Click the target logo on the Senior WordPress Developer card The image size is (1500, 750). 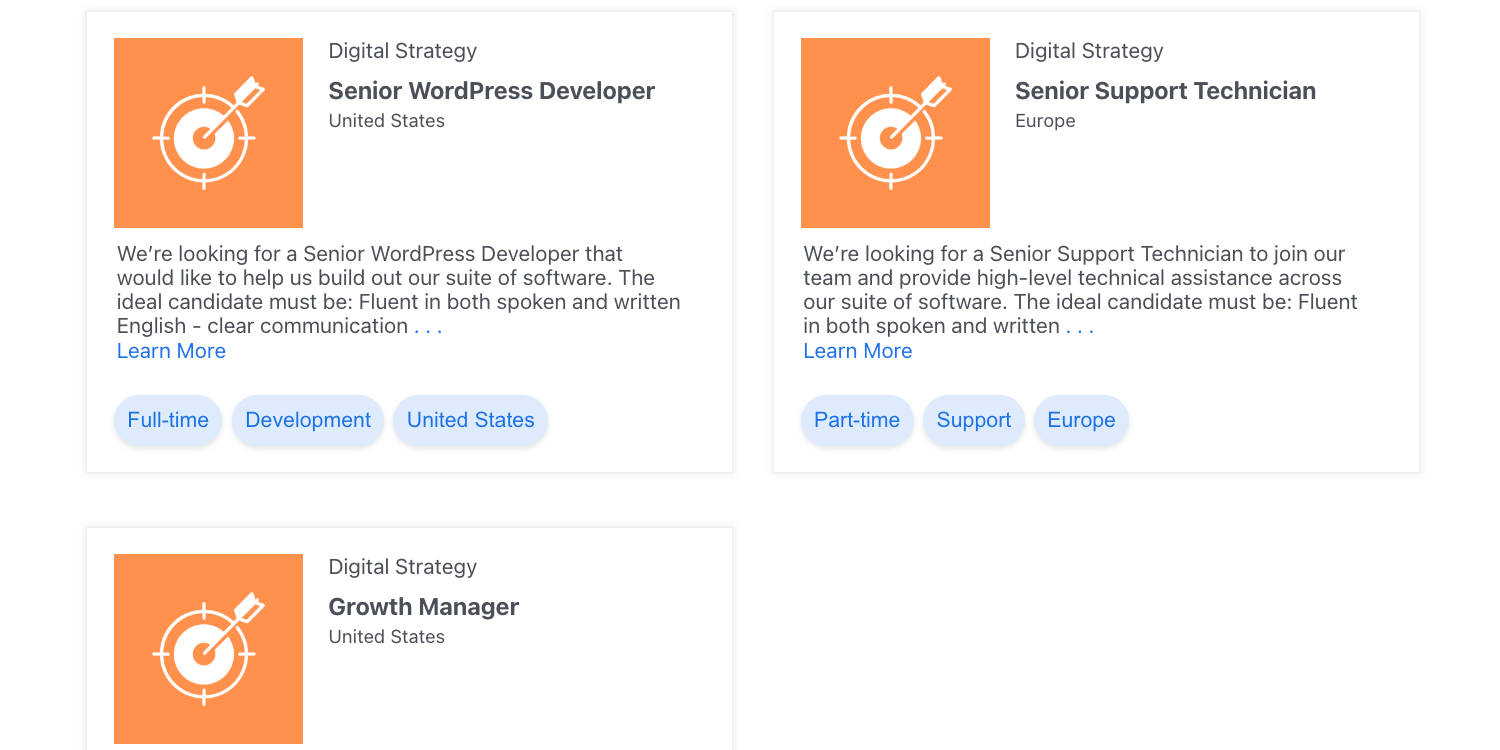click(208, 133)
